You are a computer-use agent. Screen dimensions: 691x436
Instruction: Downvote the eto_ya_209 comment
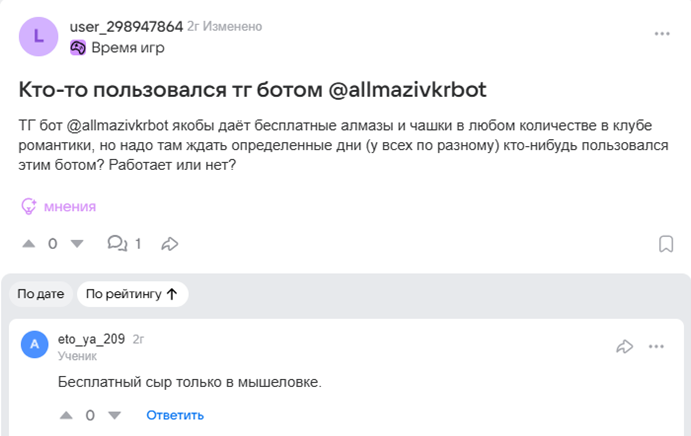[114, 415]
